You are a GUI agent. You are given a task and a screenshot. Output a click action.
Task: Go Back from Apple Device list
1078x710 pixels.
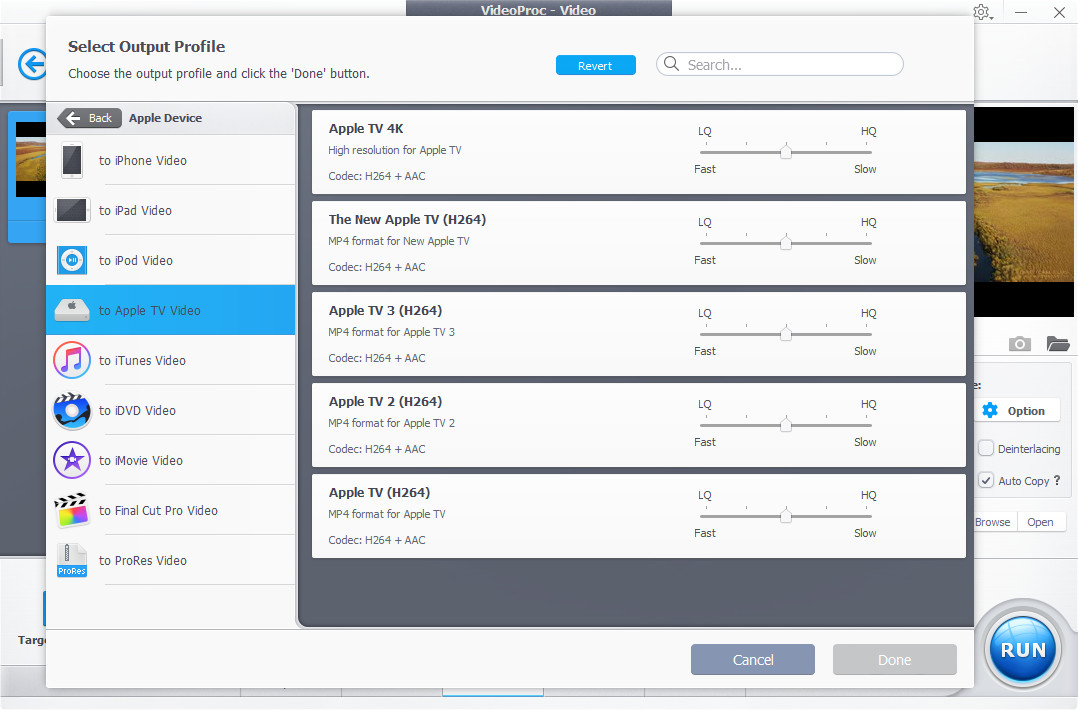[89, 118]
